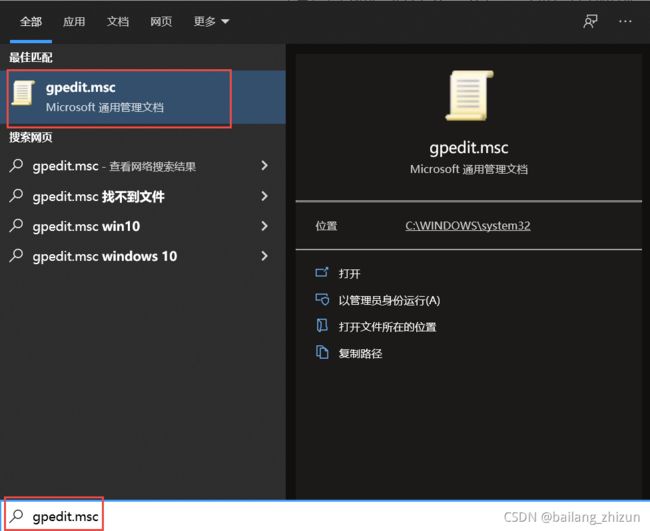Switch to the 全部 tab

click(31, 22)
